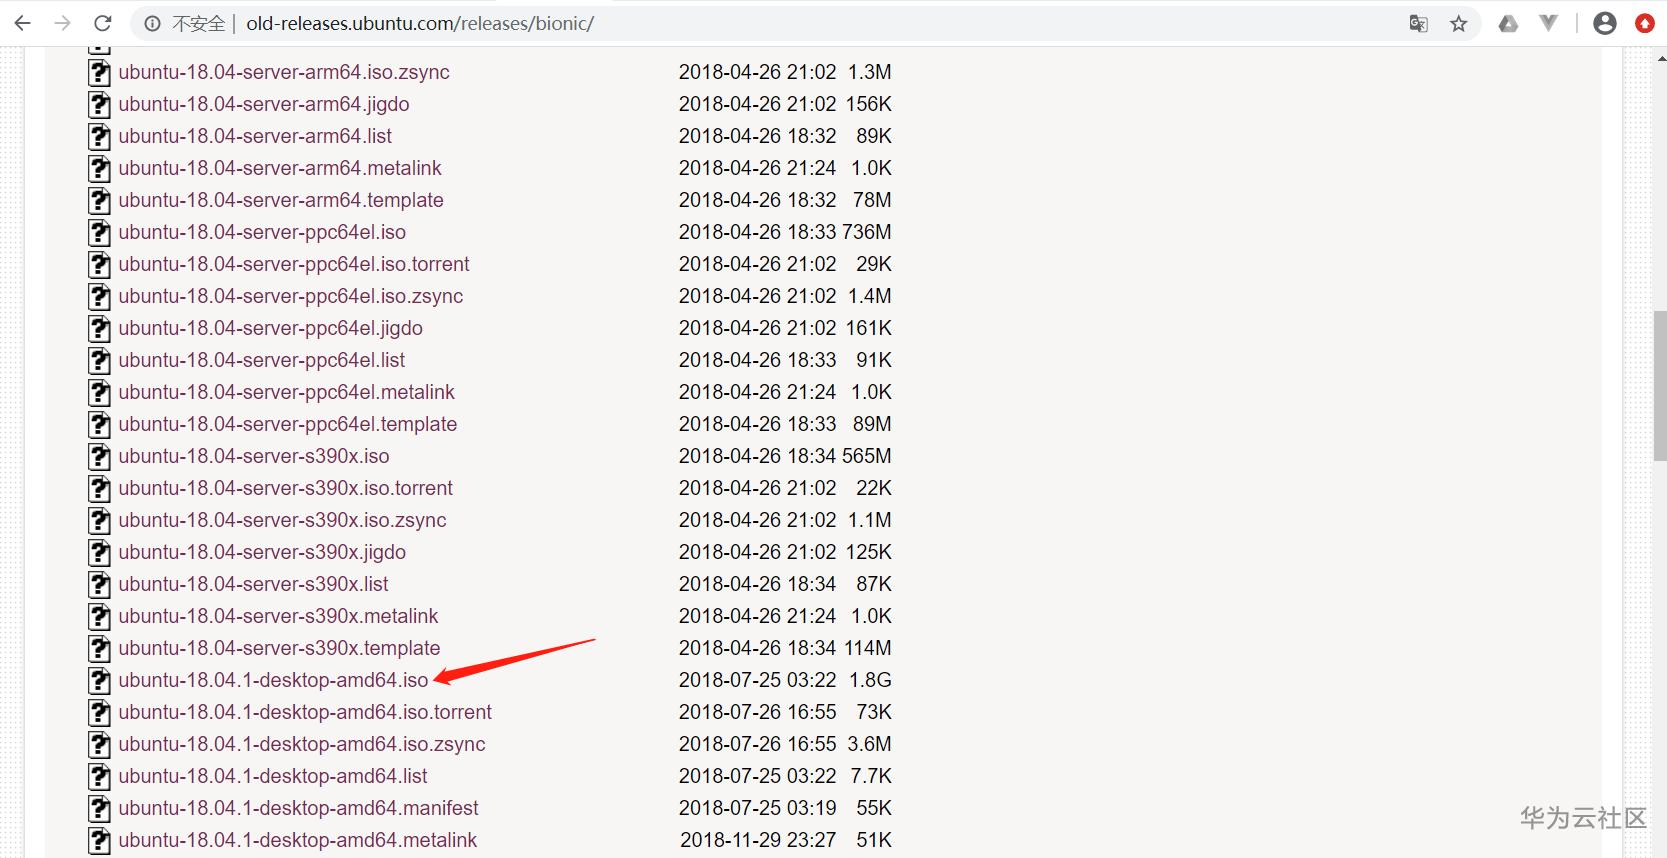
Task: Click file icon beside ubuntu-18.04.1-desktop-amd64.manifest
Action: tap(99, 809)
